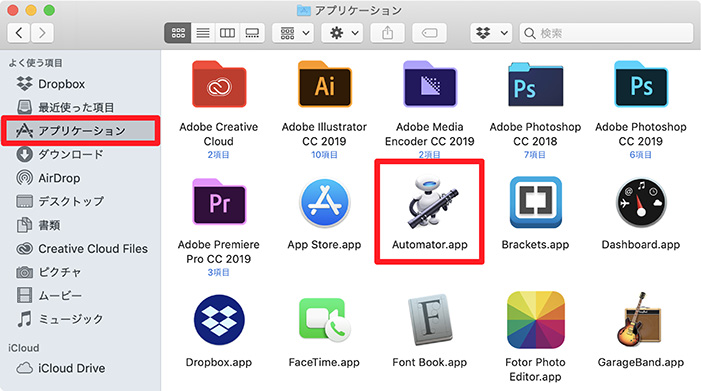Click the Edit Tags toolbar button
This screenshot has height=391, width=701.
pos(429,33)
